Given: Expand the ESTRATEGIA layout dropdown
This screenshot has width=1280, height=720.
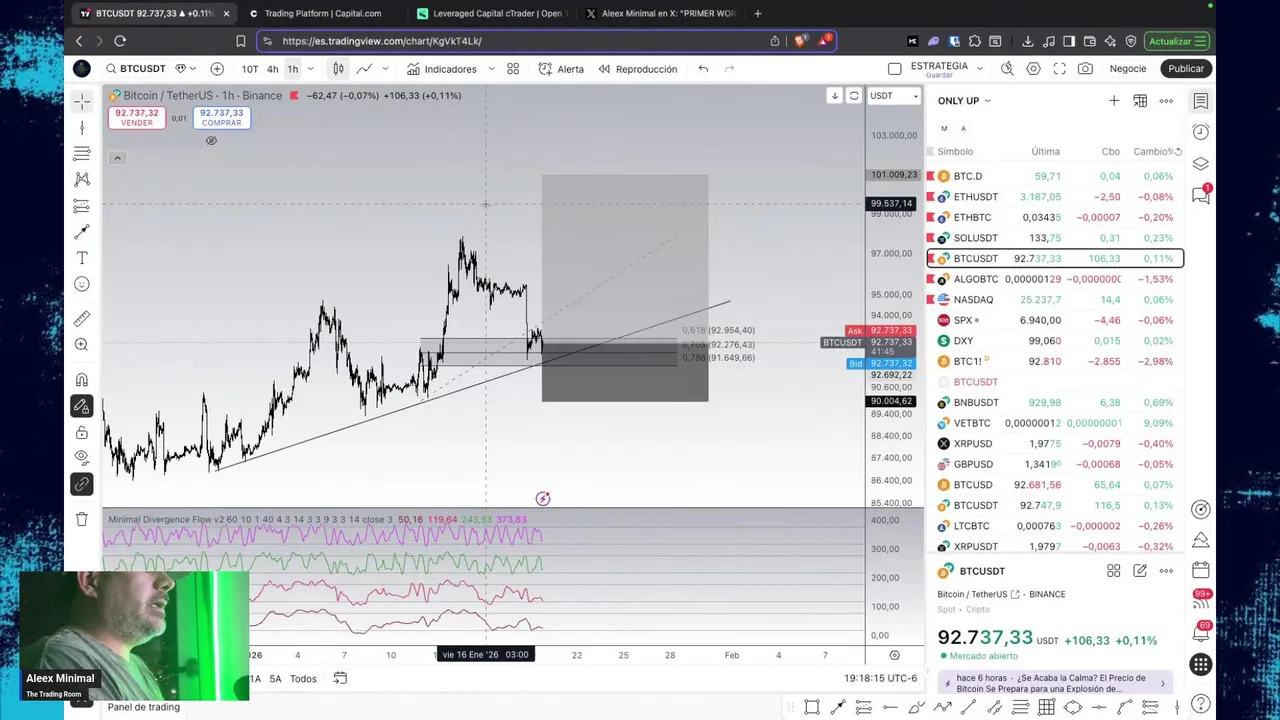Looking at the screenshot, I should point(980,69).
